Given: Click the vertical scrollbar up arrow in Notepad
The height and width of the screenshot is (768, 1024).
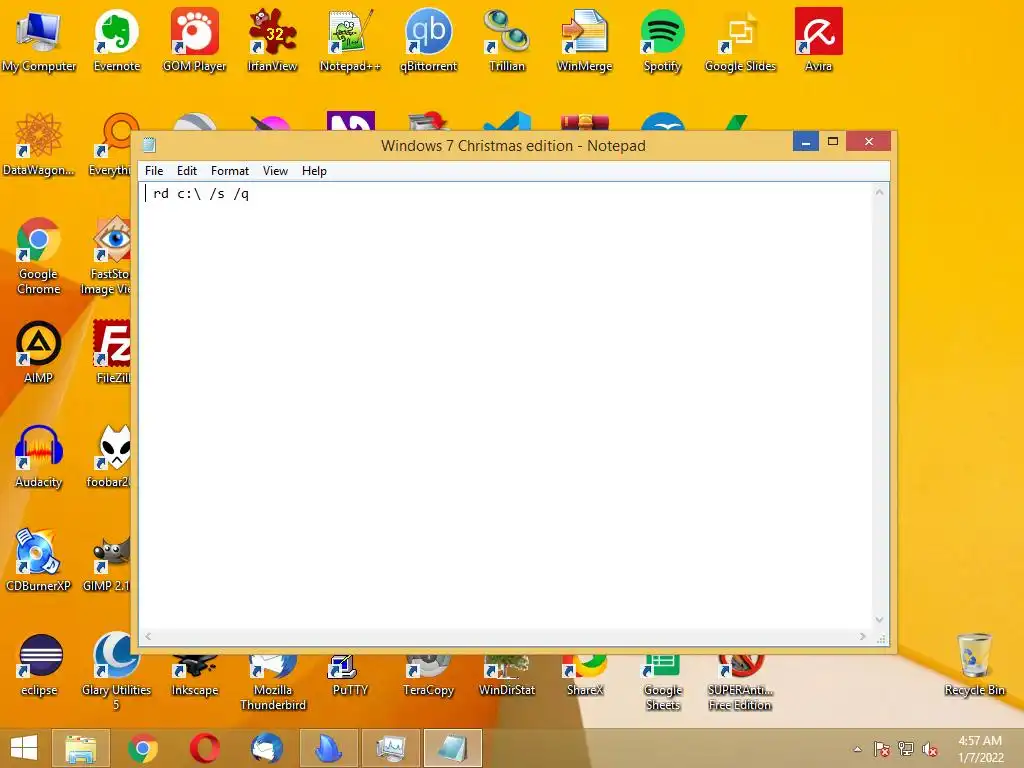Looking at the screenshot, I should point(880,192).
